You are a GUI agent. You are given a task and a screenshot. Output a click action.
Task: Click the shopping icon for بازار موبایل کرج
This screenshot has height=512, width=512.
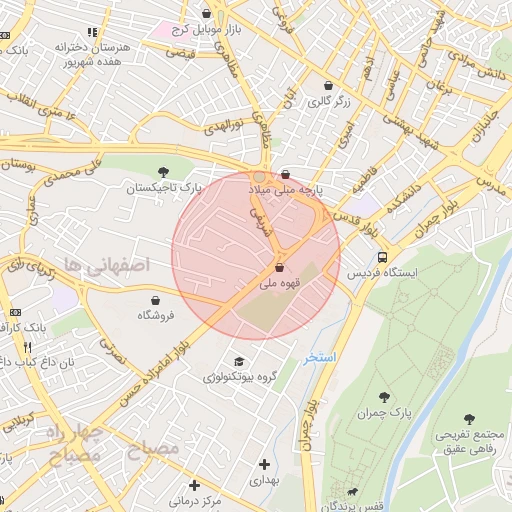pyautogui.click(x=207, y=14)
